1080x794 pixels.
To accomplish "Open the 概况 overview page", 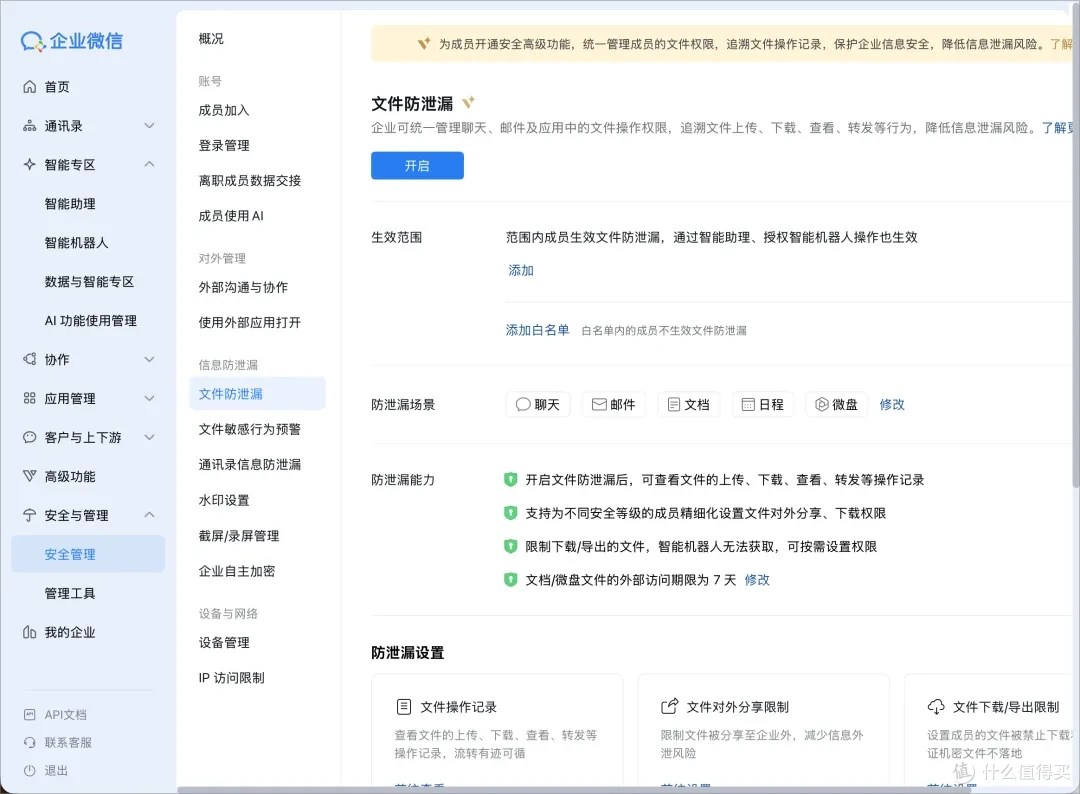I will 211,39.
